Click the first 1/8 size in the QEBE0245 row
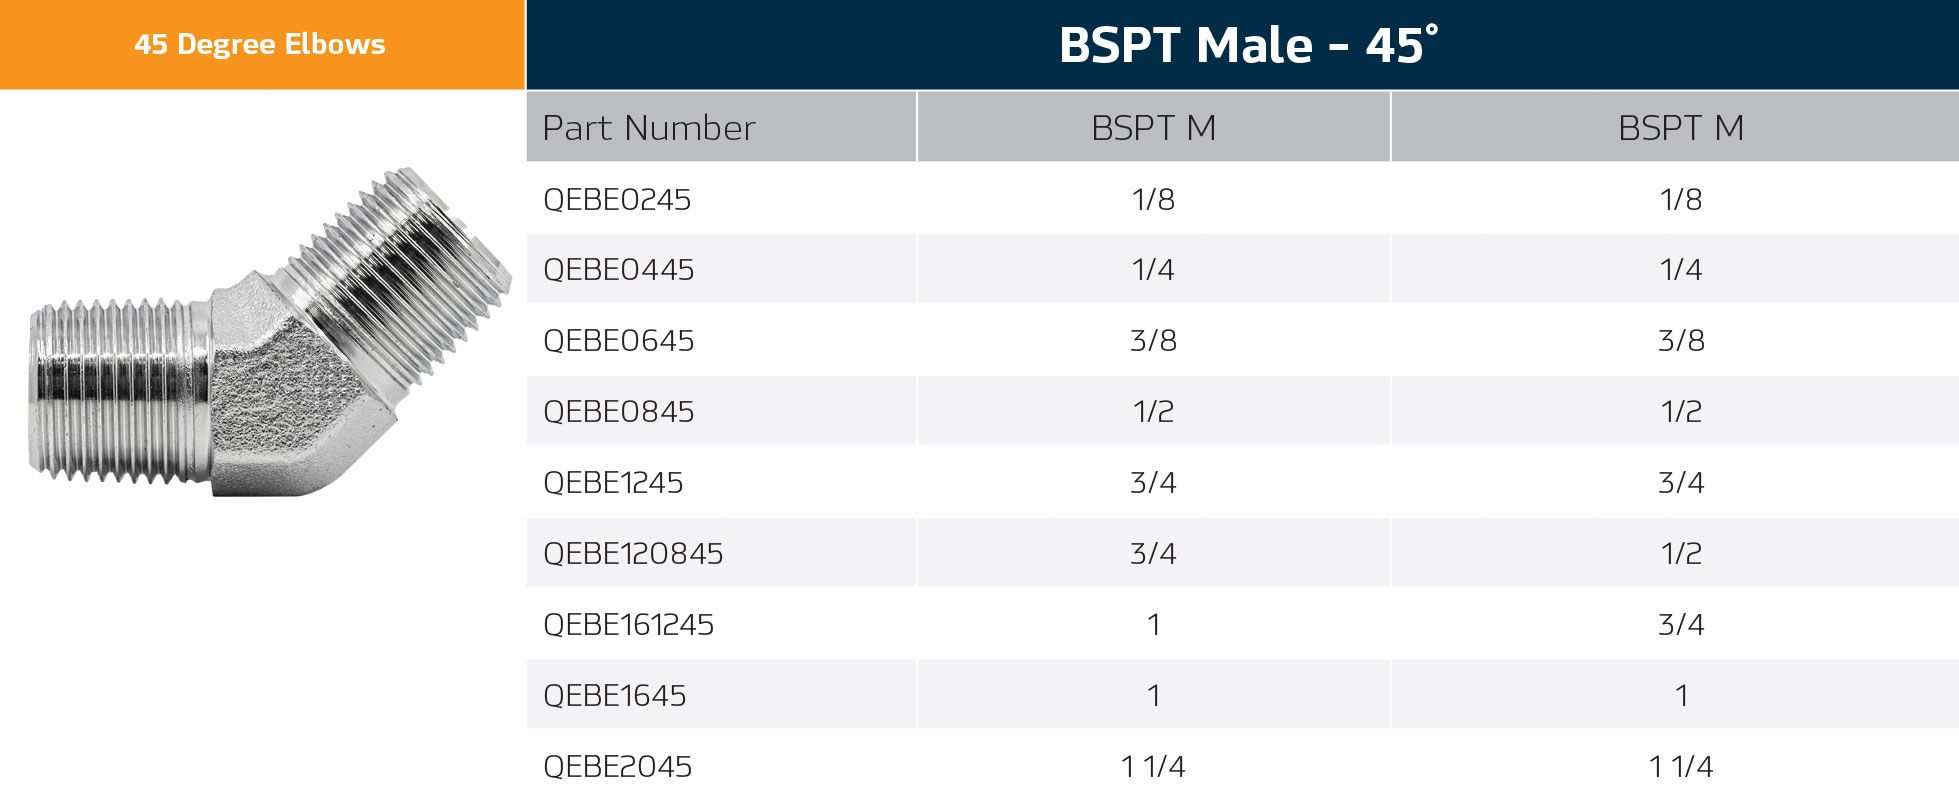This screenshot has height=801, width=1959. pyautogui.click(x=1153, y=200)
